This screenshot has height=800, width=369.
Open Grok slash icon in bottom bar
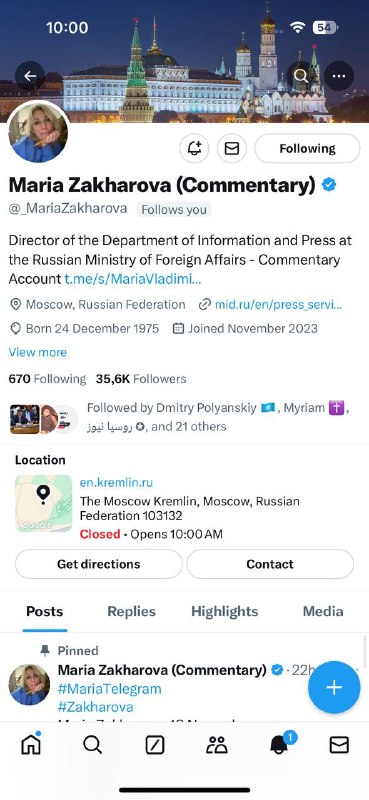tap(155, 746)
